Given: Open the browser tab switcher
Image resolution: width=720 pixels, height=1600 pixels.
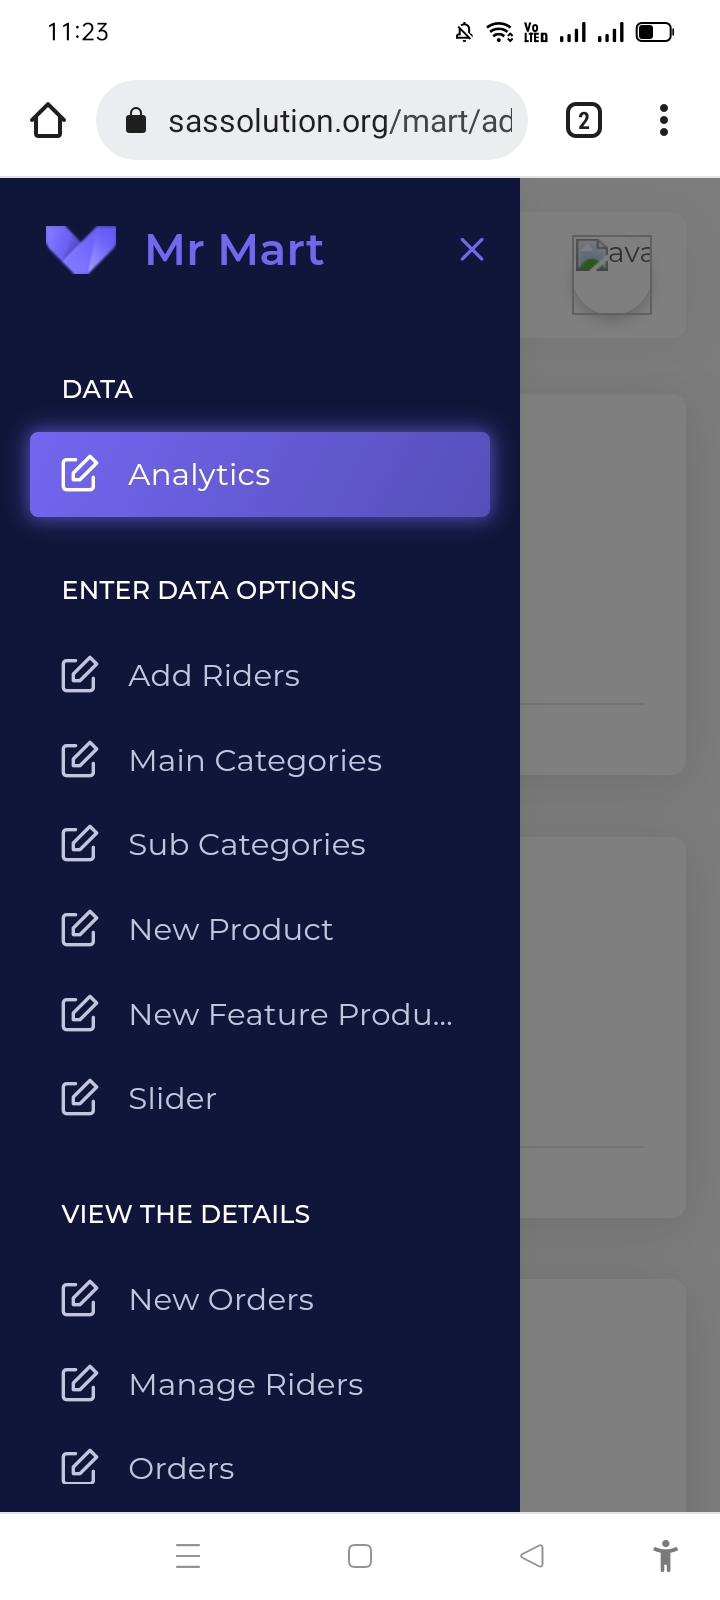Looking at the screenshot, I should (x=584, y=121).
